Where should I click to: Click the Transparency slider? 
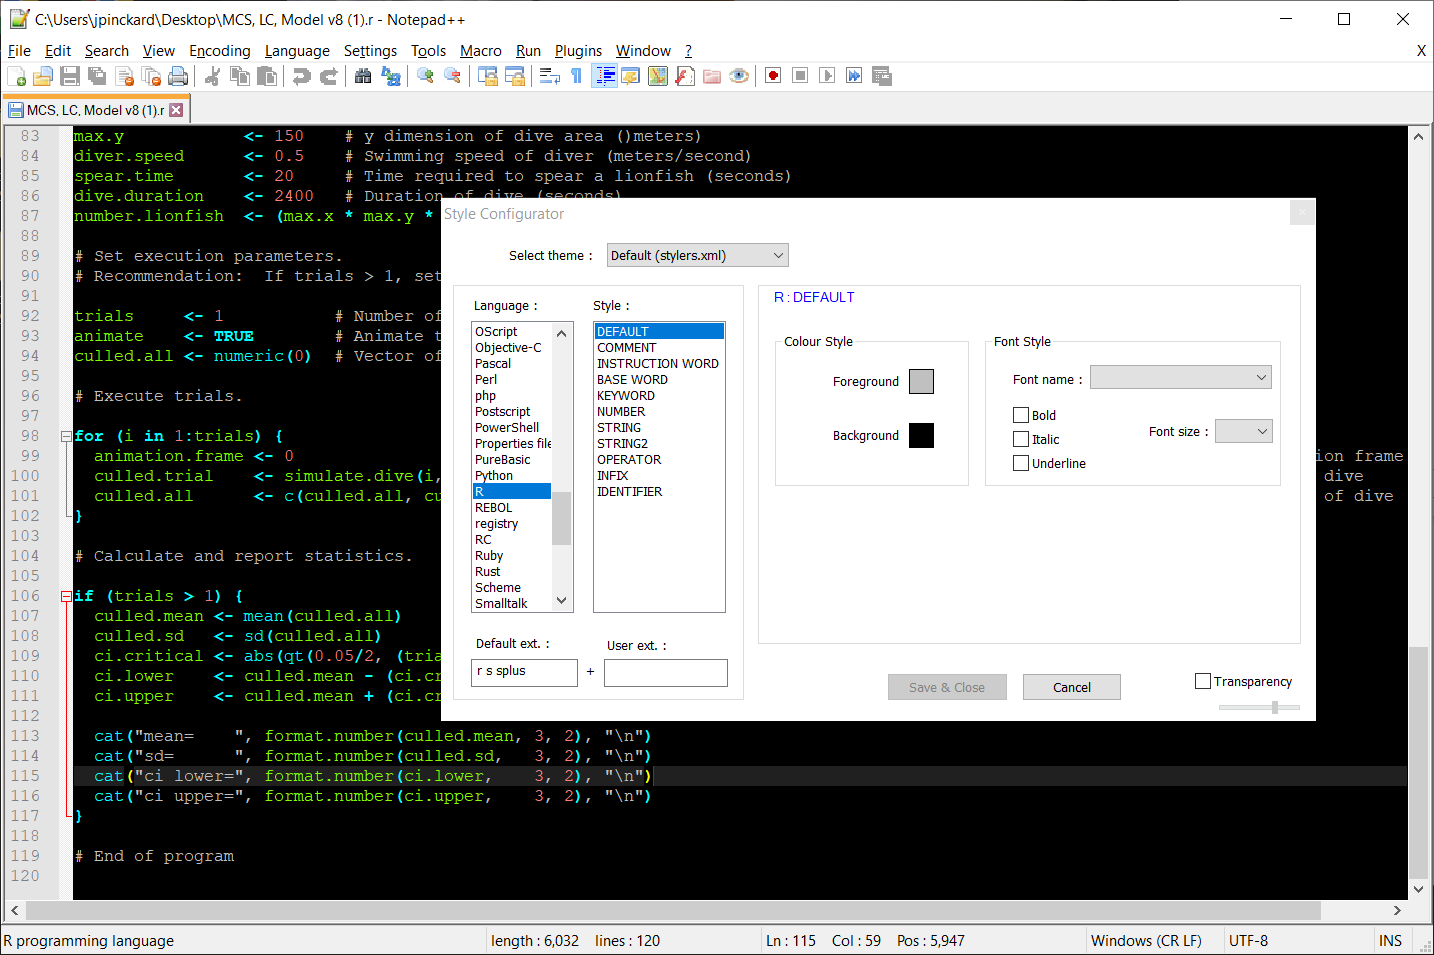click(1259, 707)
